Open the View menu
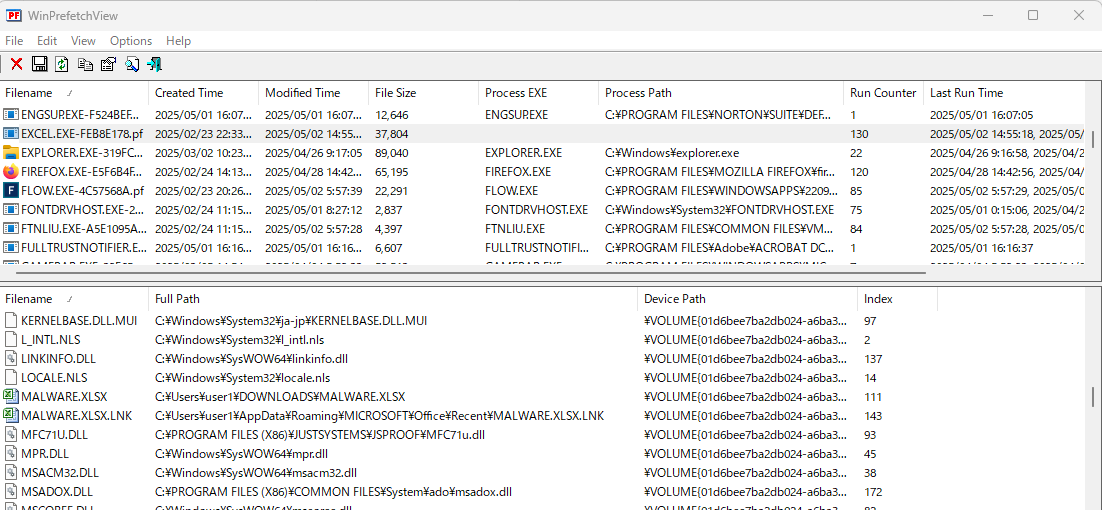Screen dimensions: 1102x510 click(x=83, y=41)
